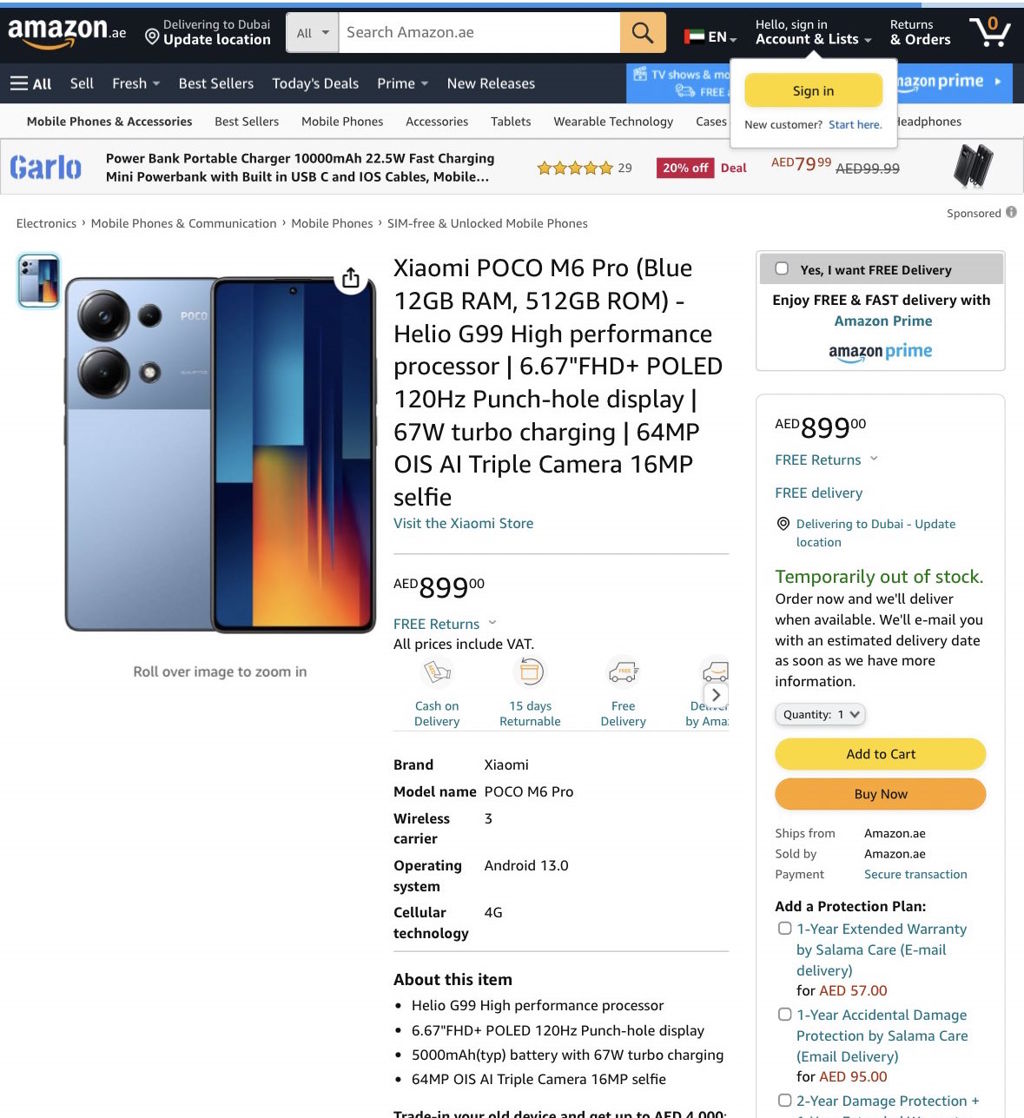Click the Amazon.ae logo

66,32
